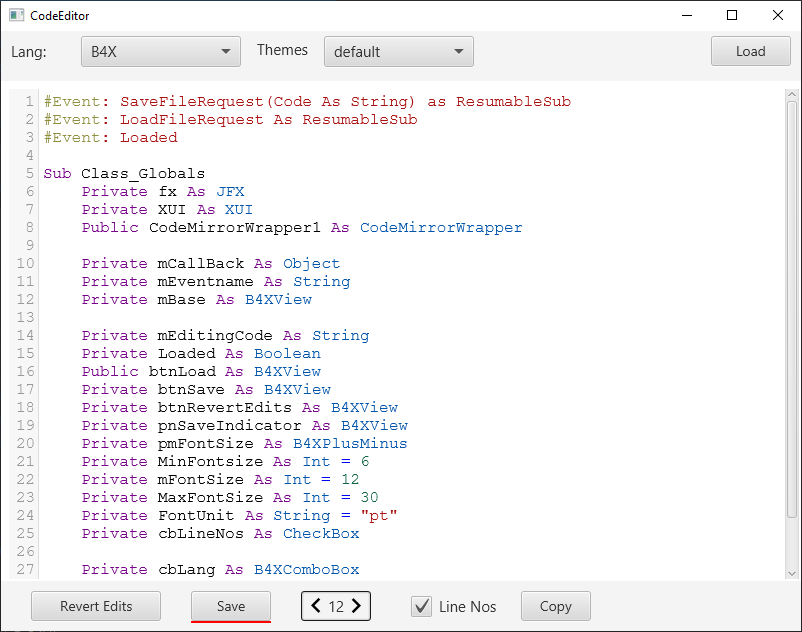Click 'mEventname' on line 11

pos(206,281)
